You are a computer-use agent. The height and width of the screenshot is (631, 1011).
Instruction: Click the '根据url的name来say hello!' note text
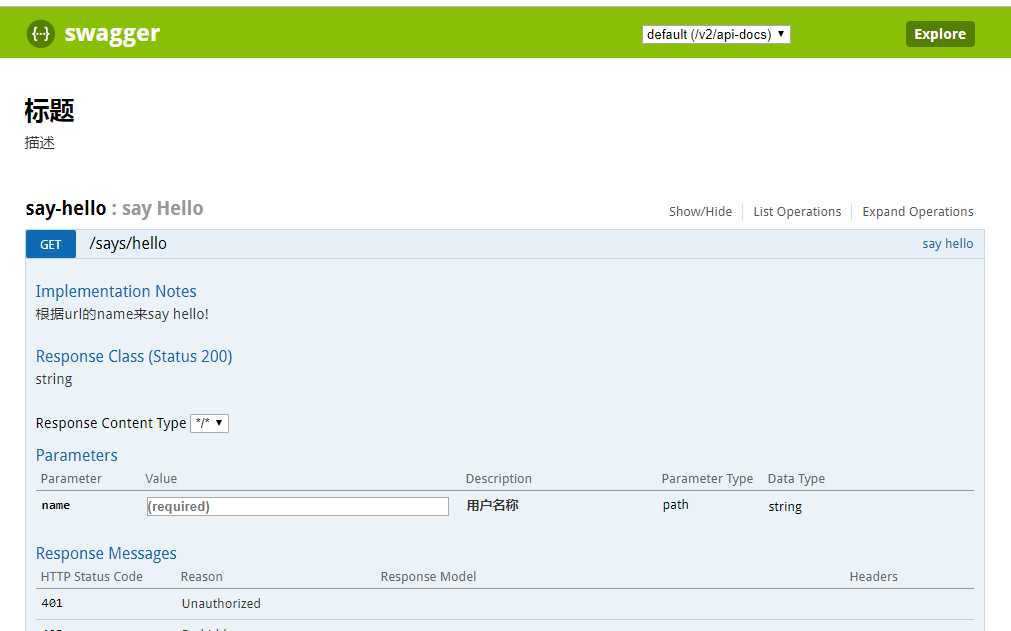coord(122,314)
